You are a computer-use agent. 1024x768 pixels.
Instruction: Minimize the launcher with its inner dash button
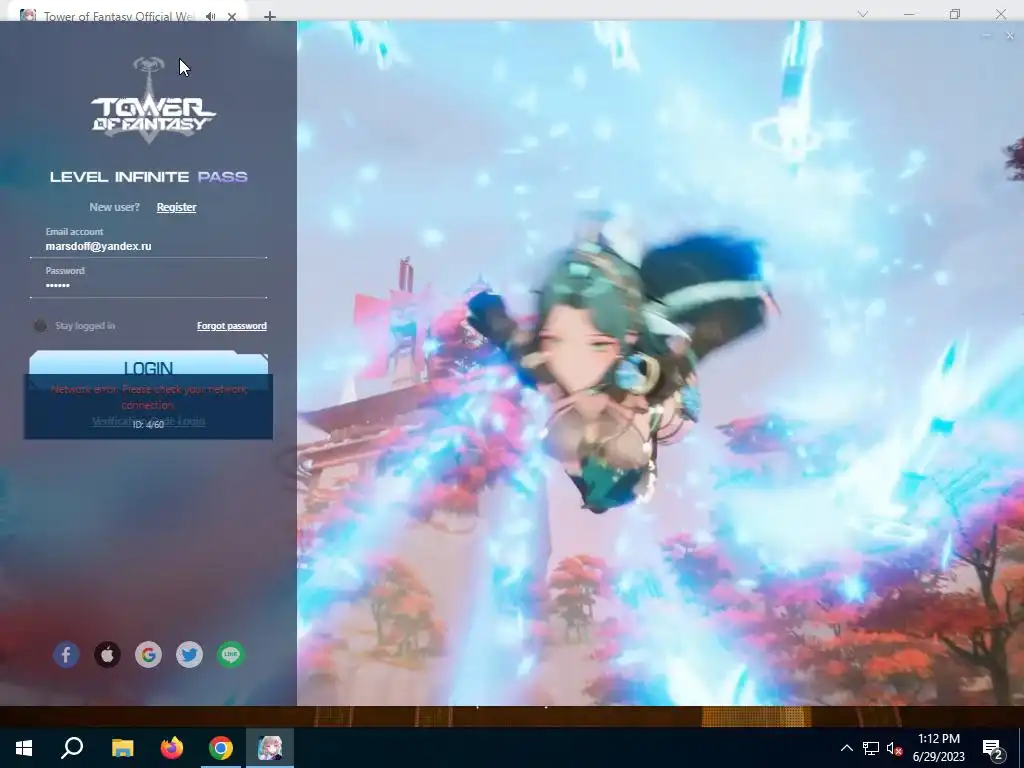[987, 36]
